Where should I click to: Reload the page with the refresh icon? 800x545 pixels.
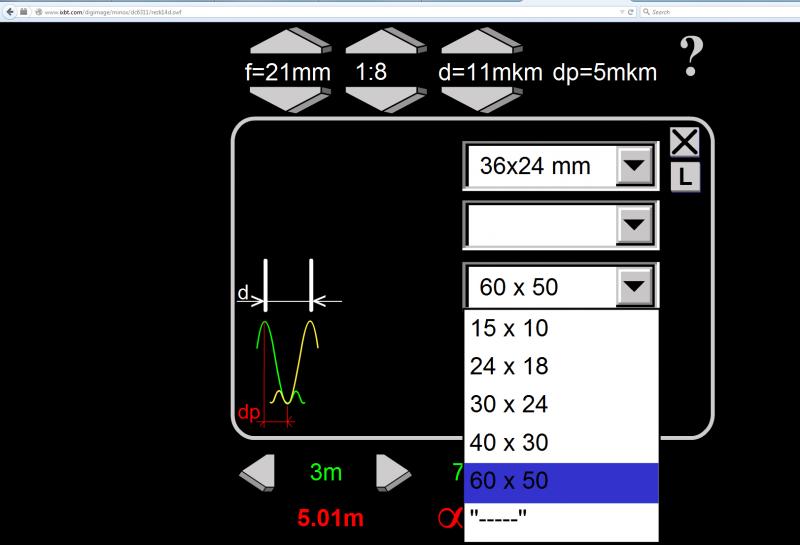click(631, 12)
